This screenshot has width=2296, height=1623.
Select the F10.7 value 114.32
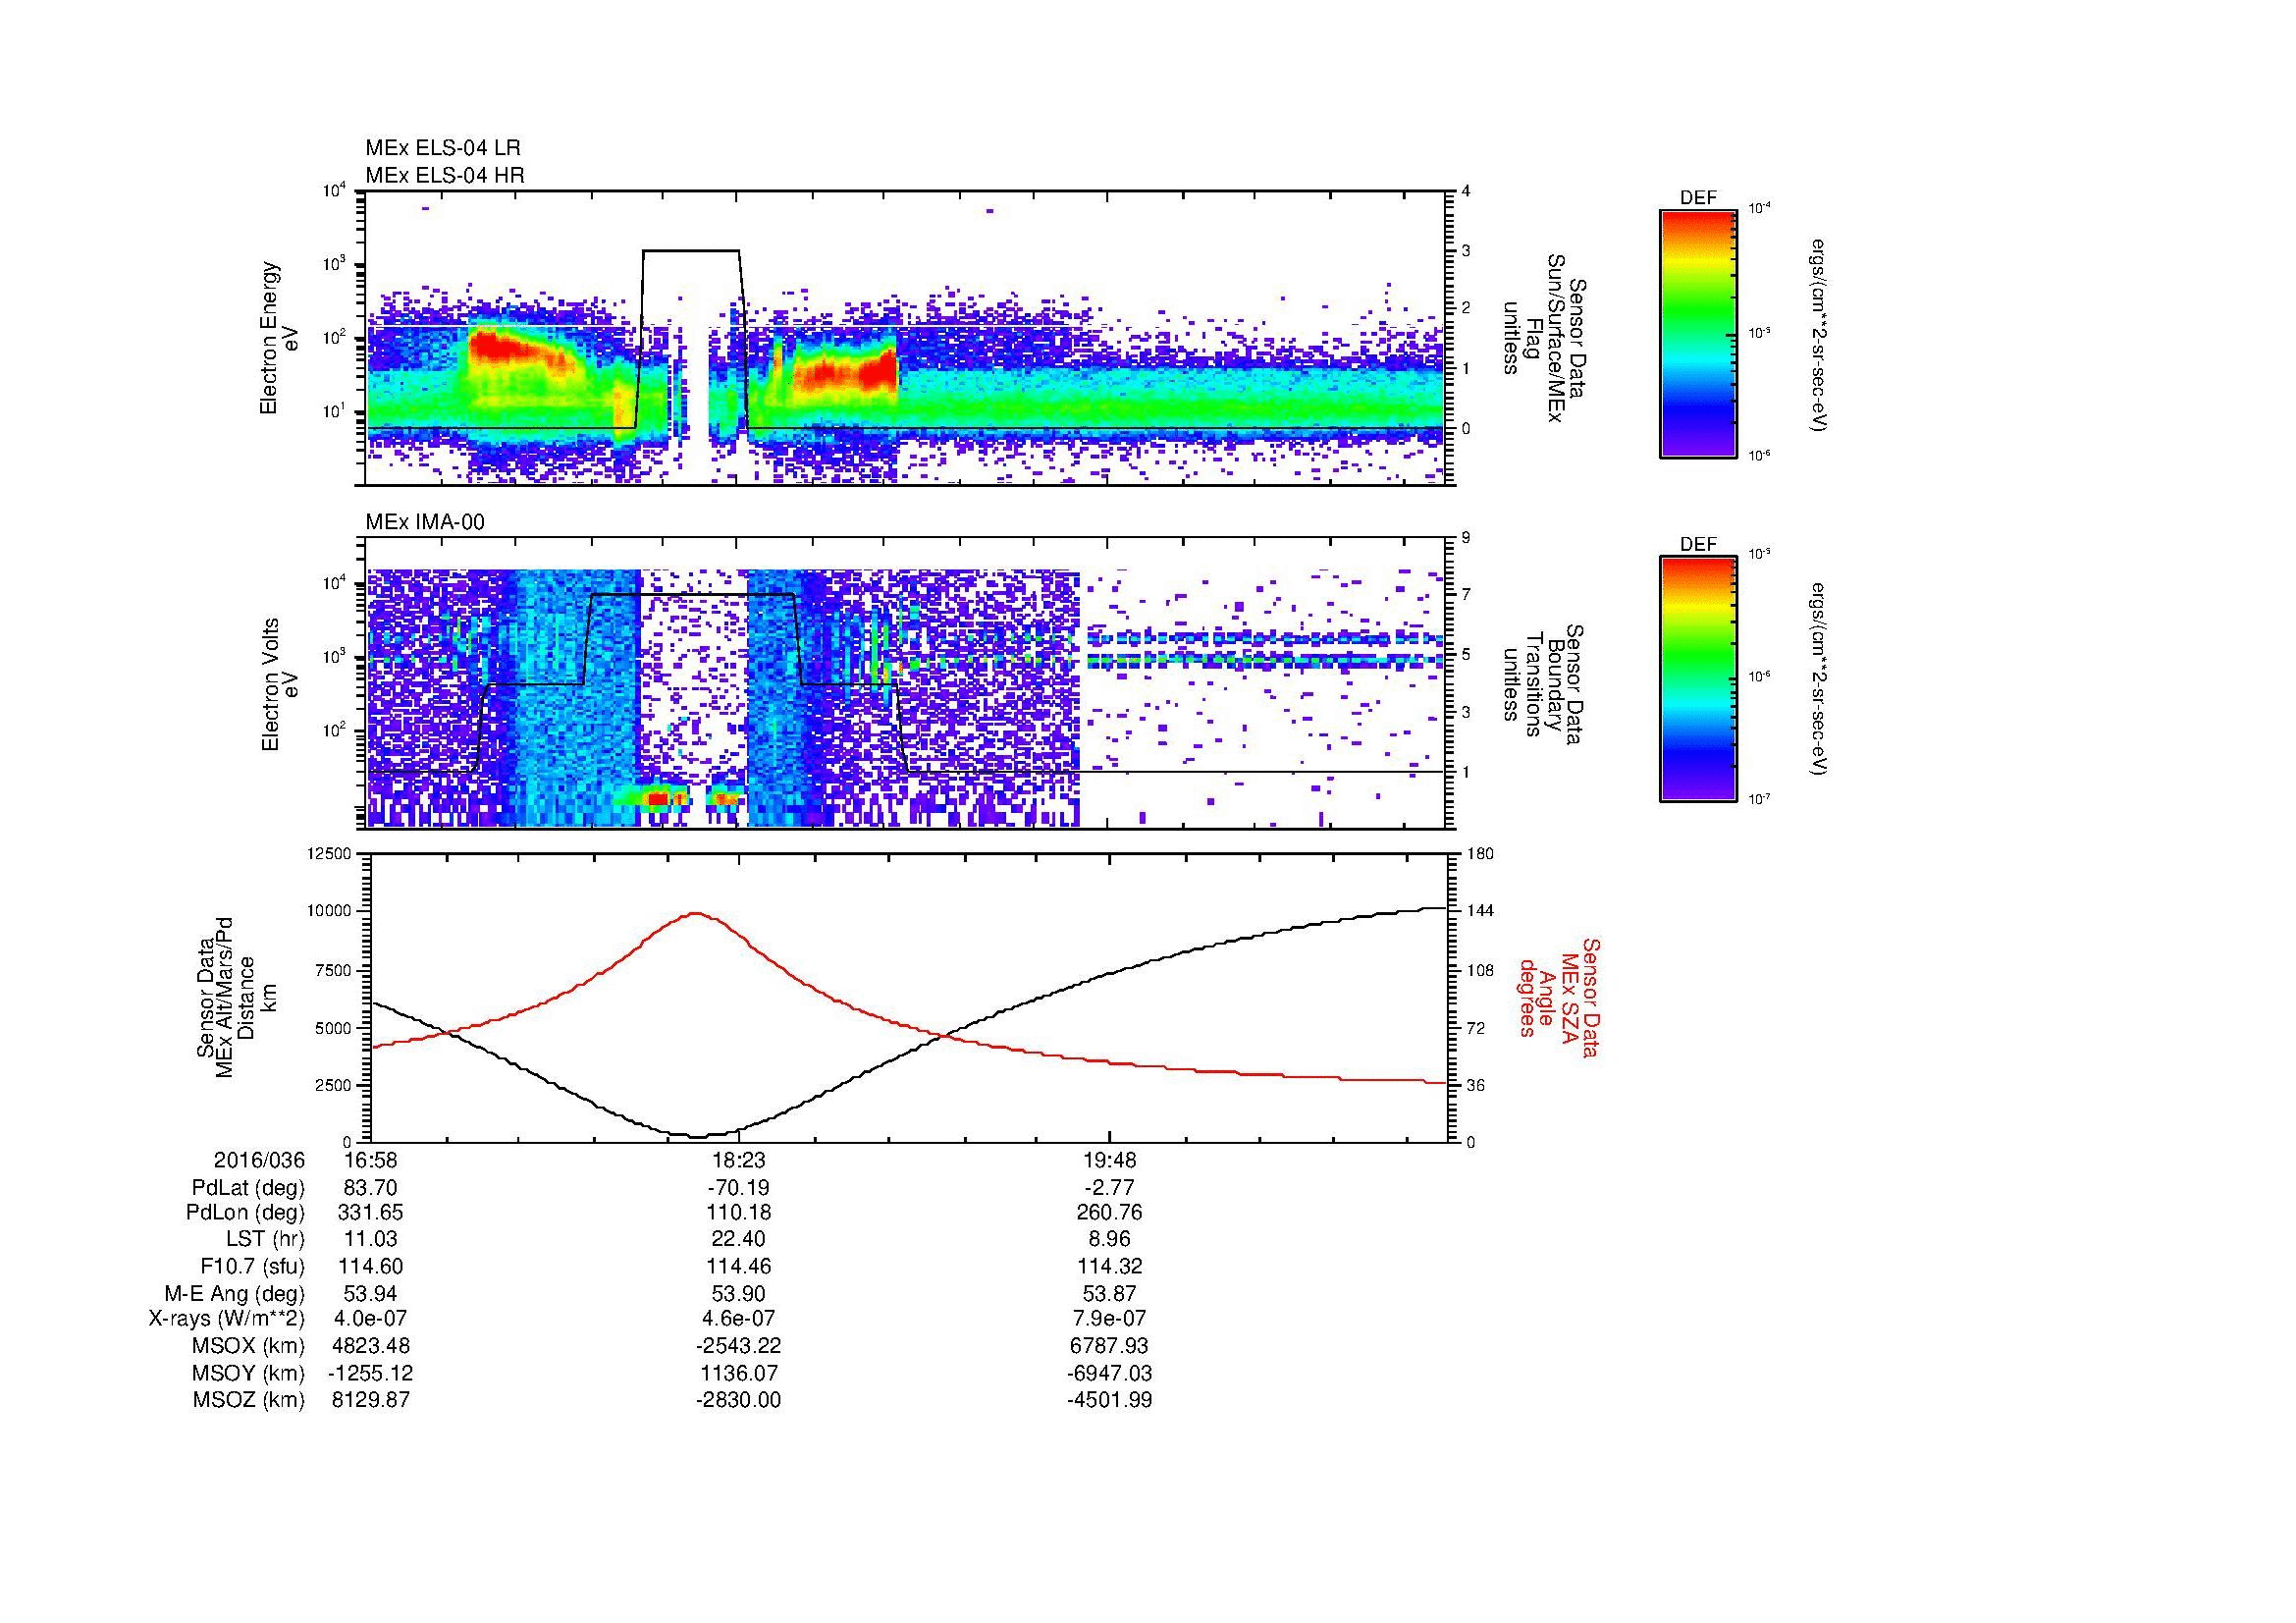click(1110, 1266)
